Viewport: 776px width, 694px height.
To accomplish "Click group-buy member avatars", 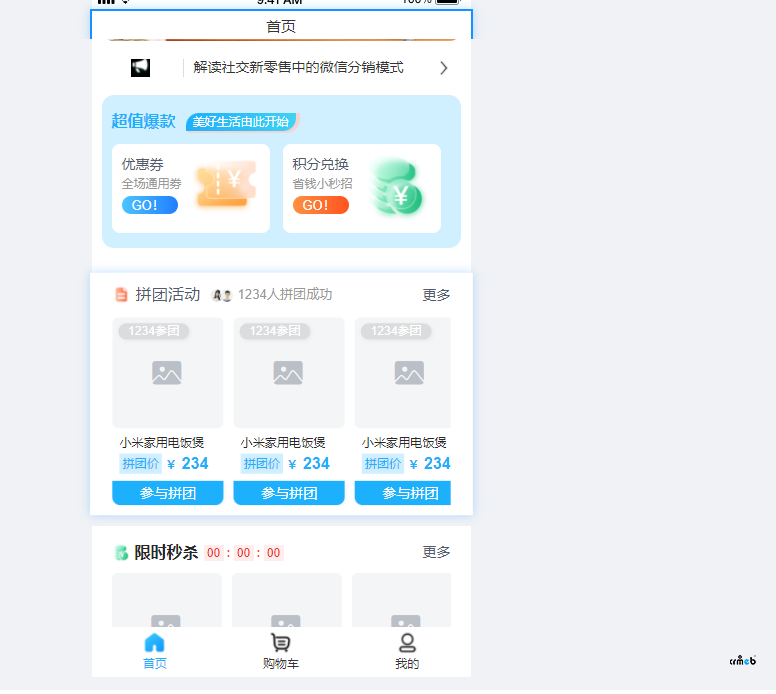I will (222, 296).
